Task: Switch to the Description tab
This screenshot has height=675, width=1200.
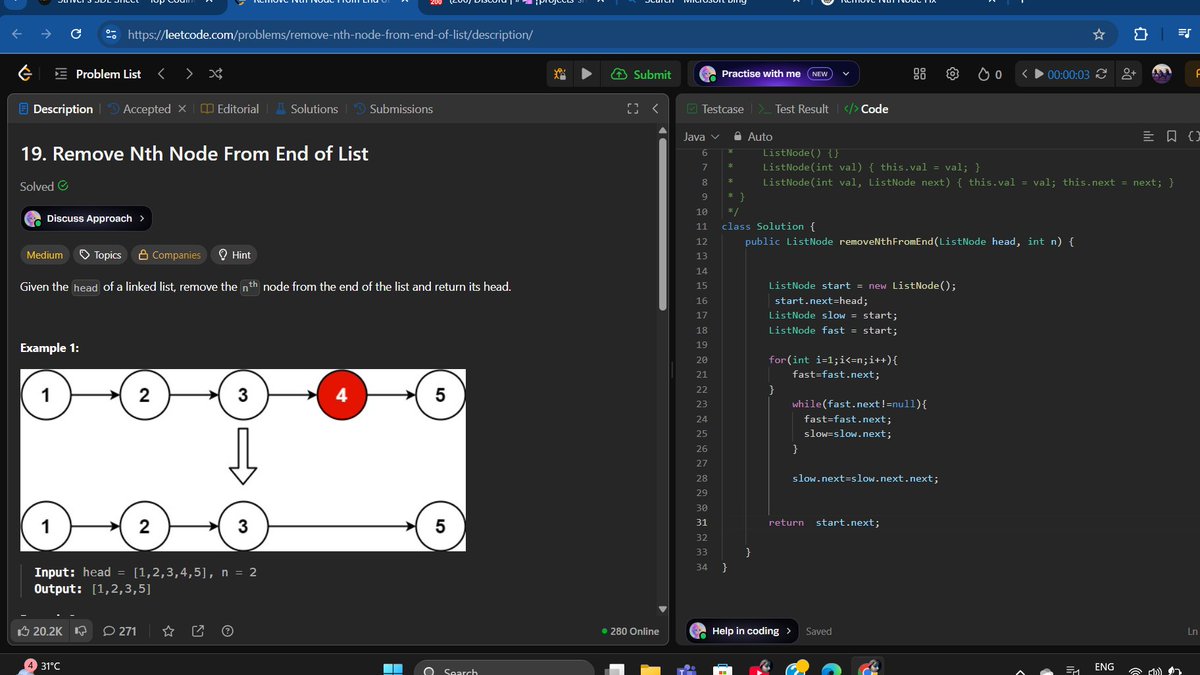Action: [56, 109]
